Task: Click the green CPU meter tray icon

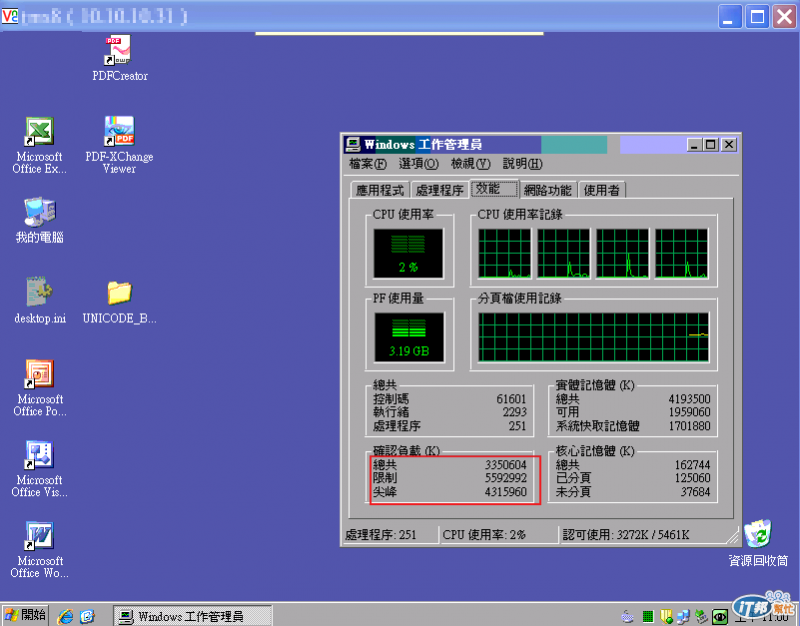Action: click(648, 617)
